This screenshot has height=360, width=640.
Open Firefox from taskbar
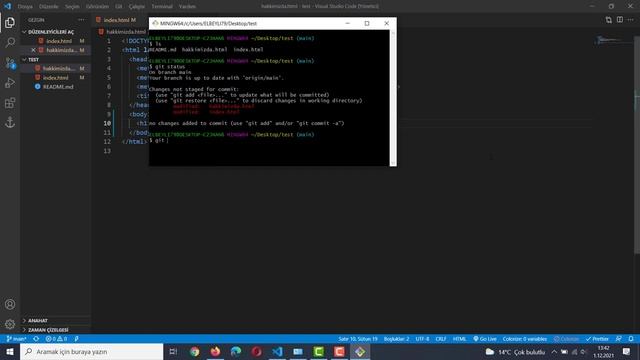tap(215, 351)
